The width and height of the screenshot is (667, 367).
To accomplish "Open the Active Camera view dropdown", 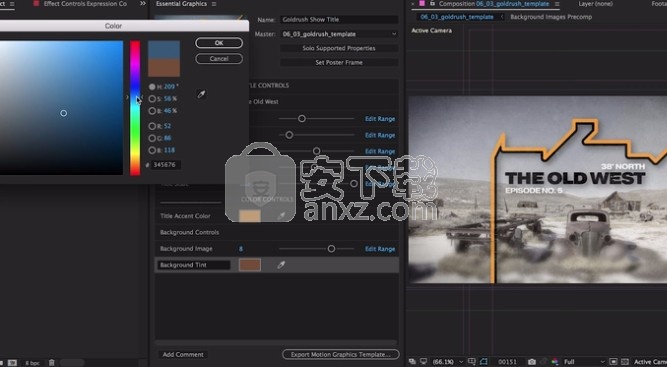I will click(x=649, y=362).
